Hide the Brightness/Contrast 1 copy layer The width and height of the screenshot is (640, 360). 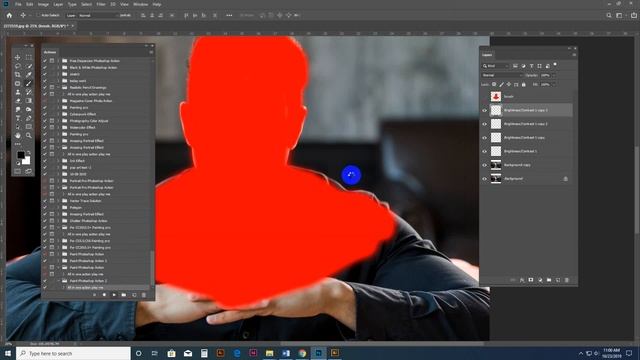pyautogui.click(x=484, y=138)
